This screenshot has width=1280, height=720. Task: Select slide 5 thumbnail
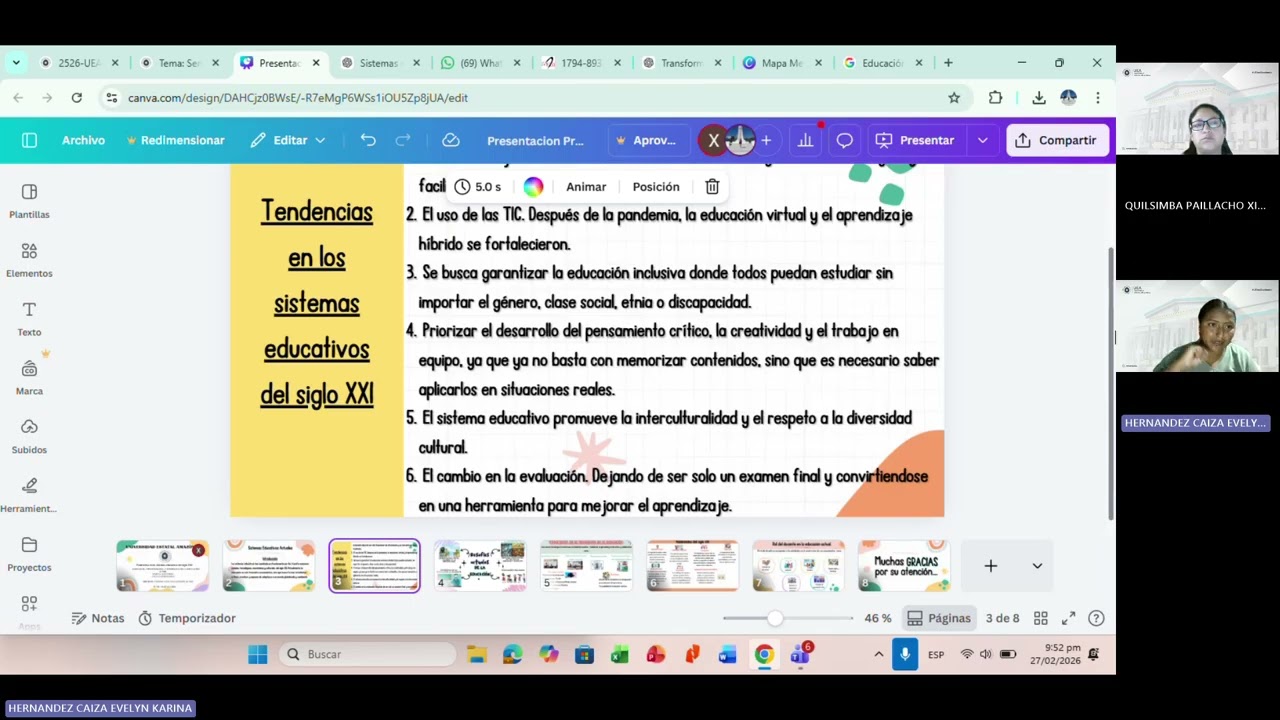click(586, 566)
